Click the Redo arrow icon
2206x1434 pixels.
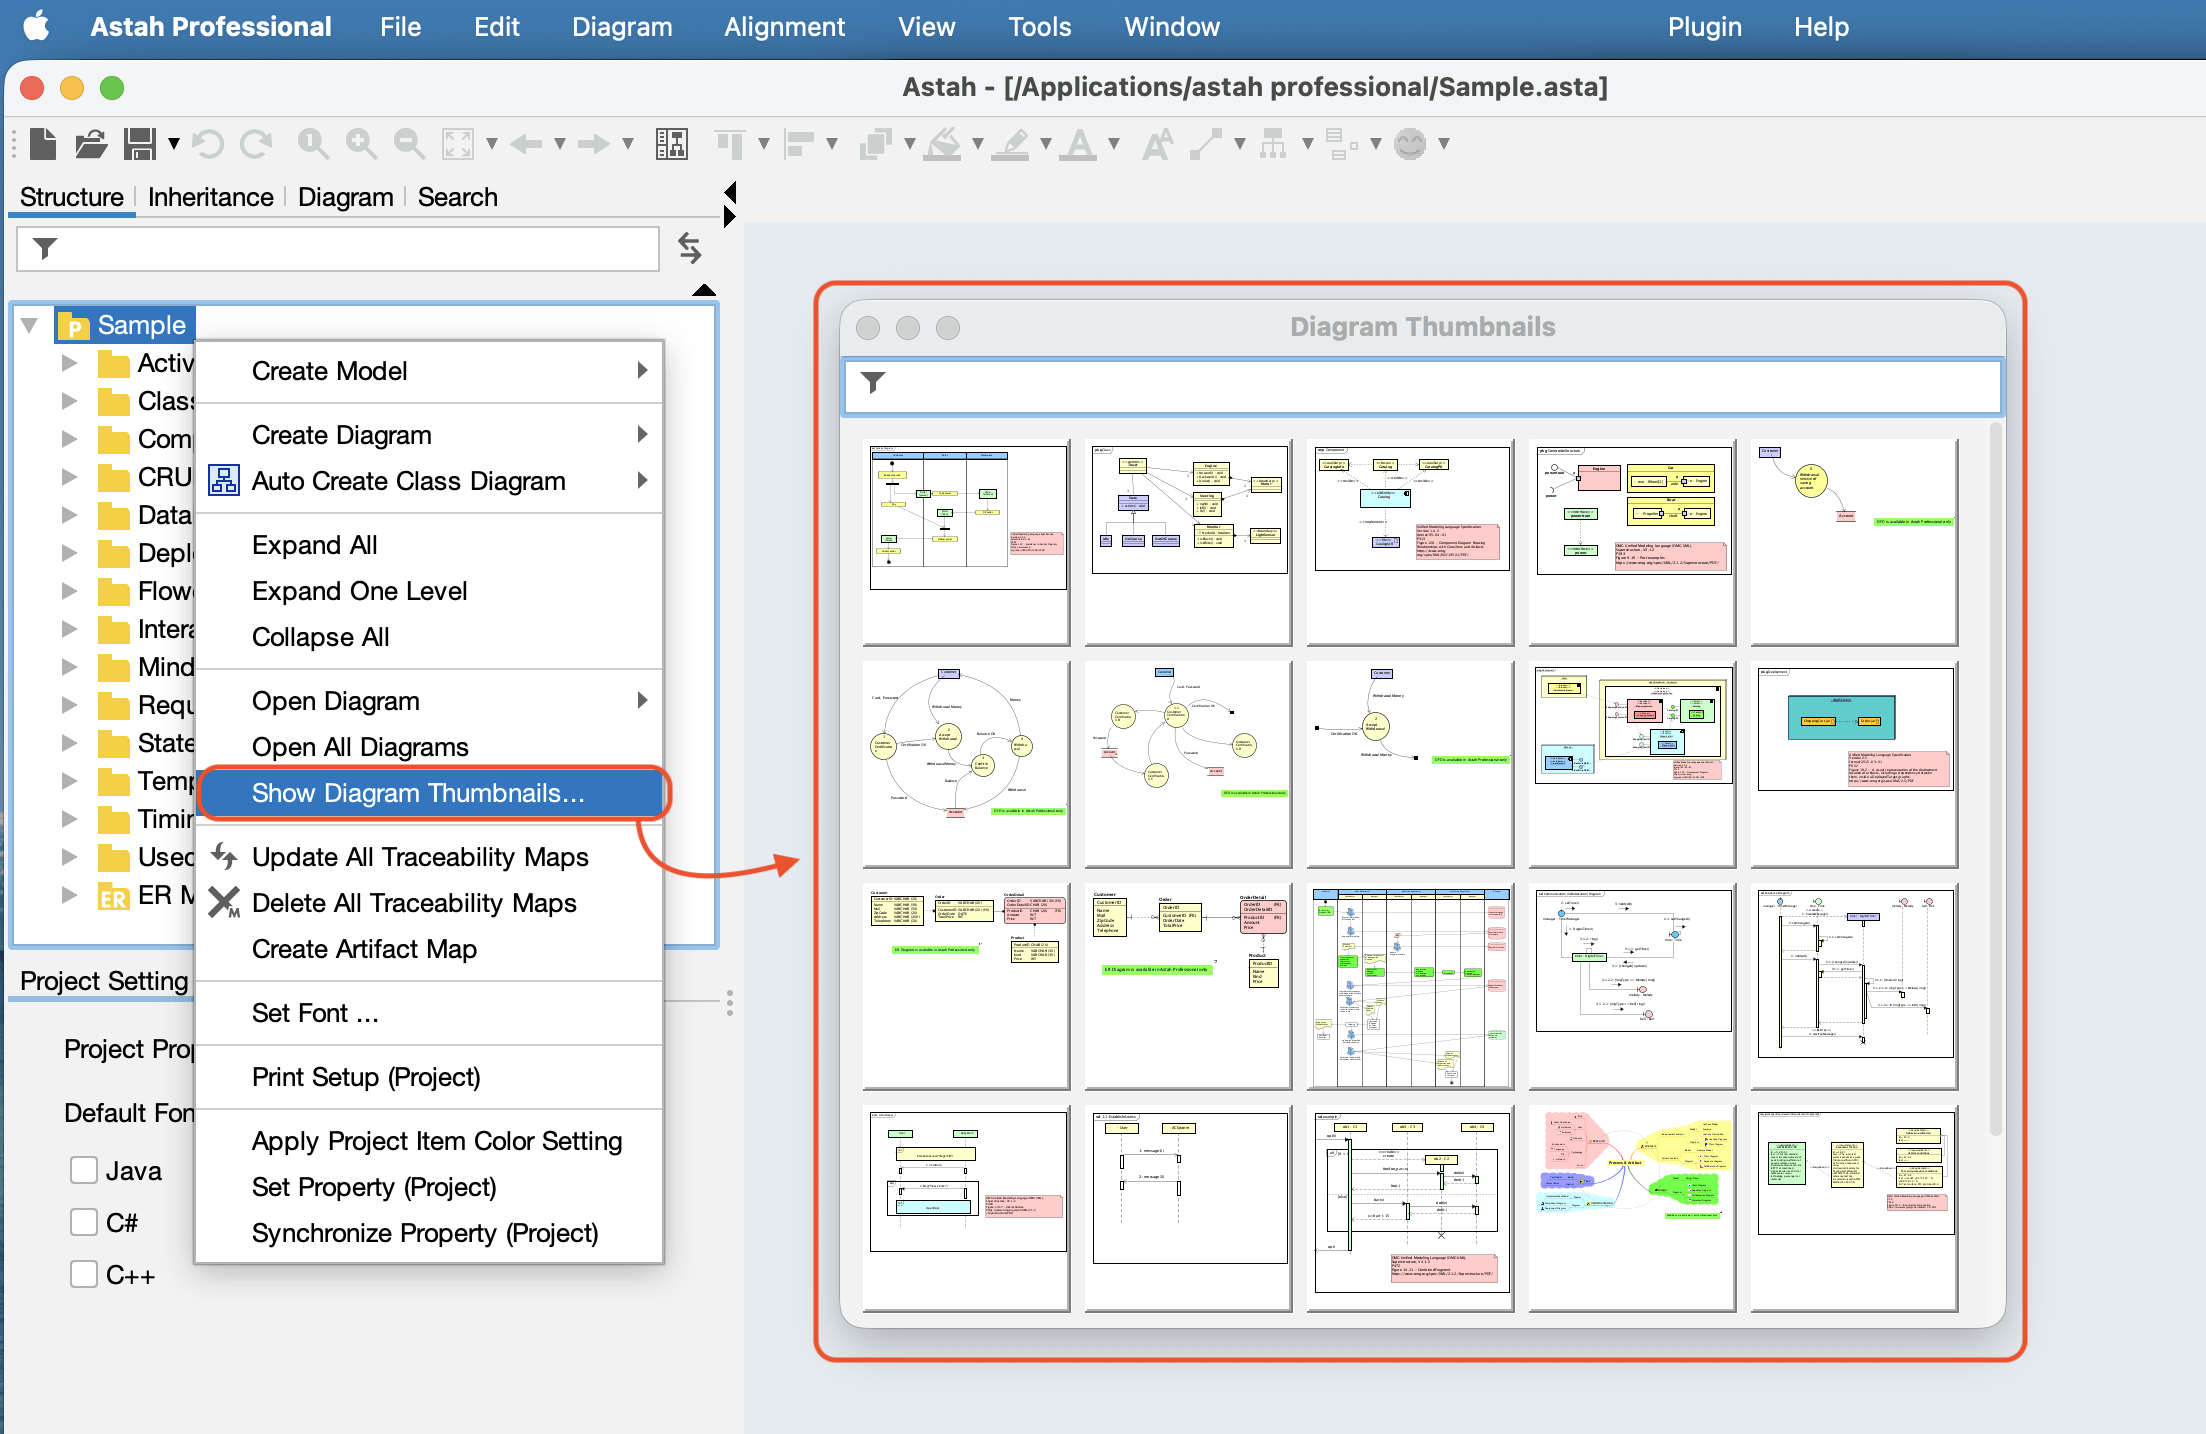click(256, 144)
